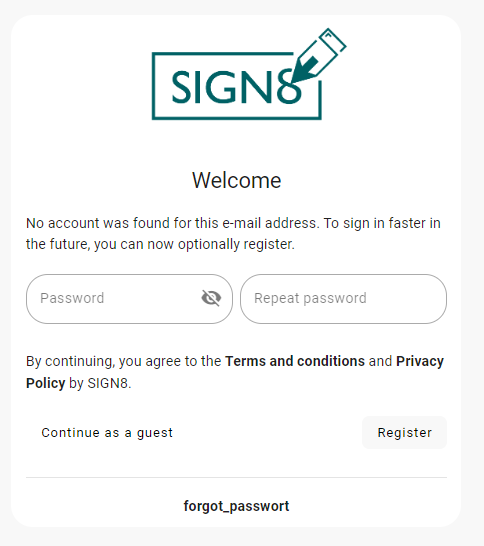
Task: Click the Welcome heading
Action: point(236,180)
